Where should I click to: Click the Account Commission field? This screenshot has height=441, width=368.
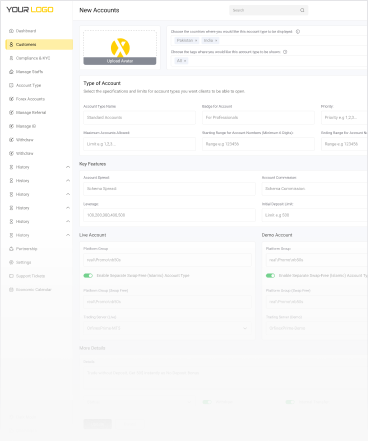click(x=315, y=189)
